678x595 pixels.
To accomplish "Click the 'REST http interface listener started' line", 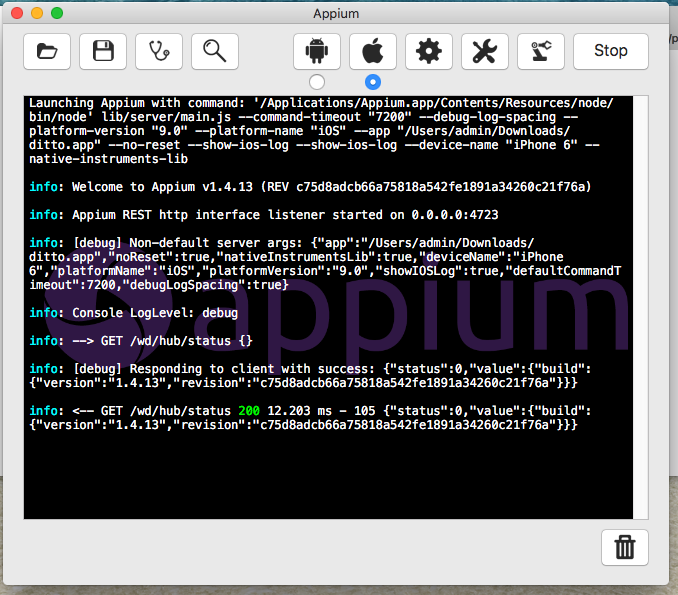I will [264, 215].
